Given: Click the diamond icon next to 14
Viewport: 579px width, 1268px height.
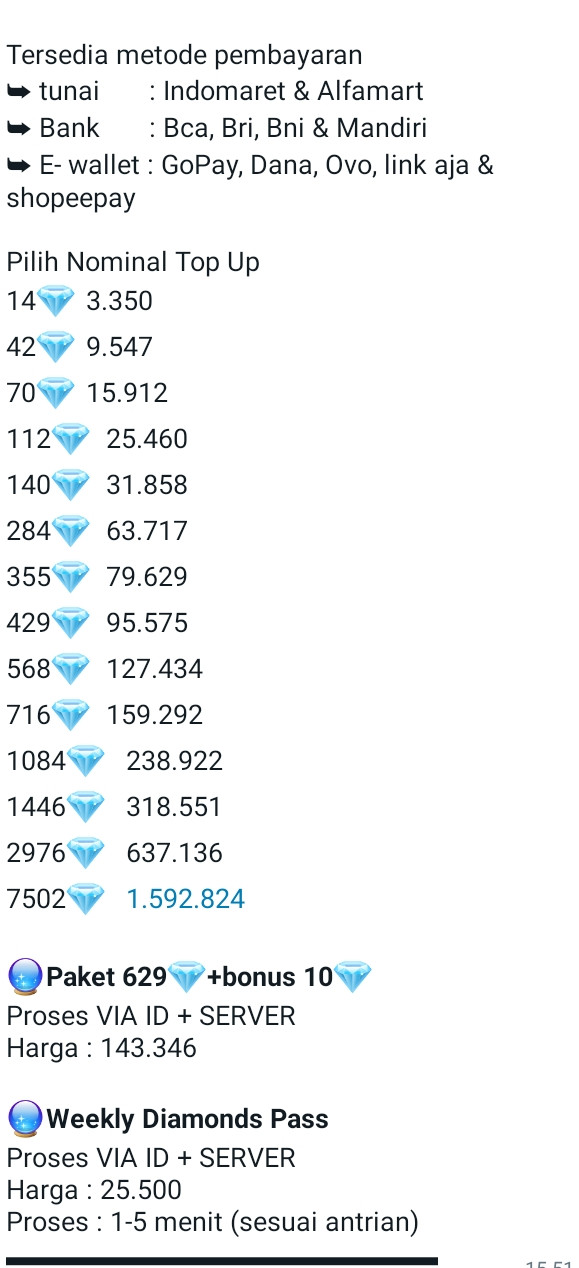Looking at the screenshot, I should [x=55, y=301].
